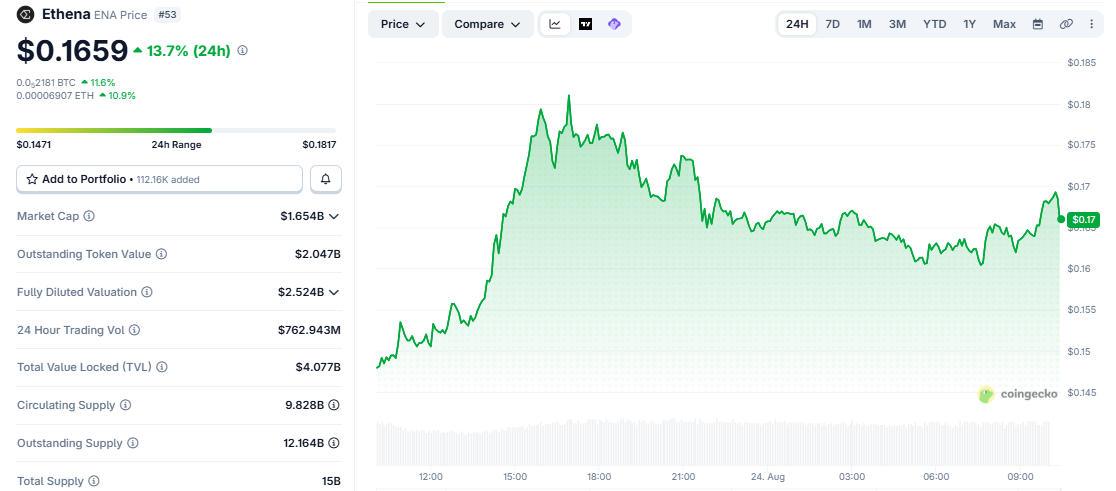Click the 0.00006907 ETH value
The width and height of the screenshot is (1116, 491).
(56, 95)
